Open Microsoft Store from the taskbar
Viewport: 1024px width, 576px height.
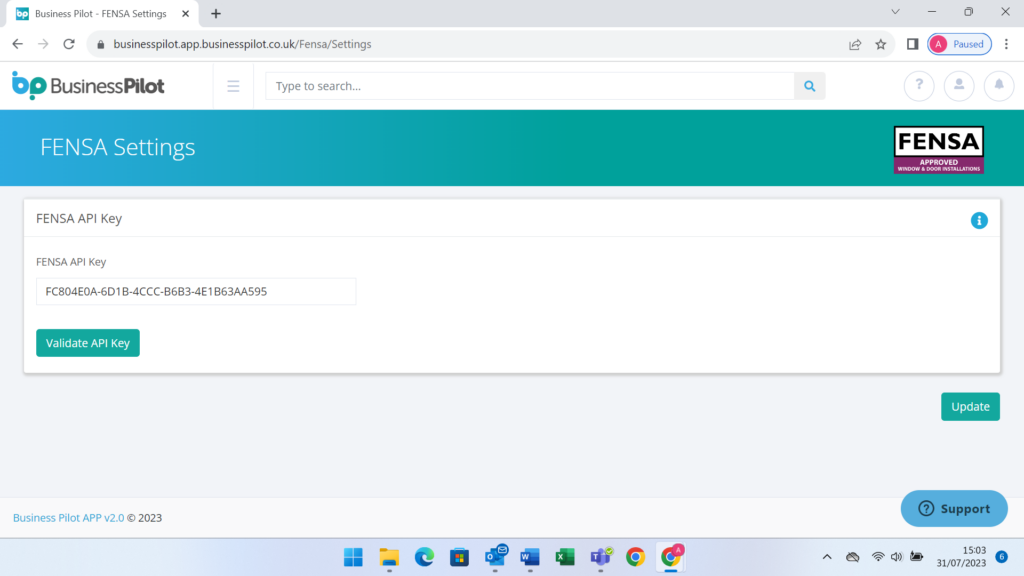pos(460,557)
